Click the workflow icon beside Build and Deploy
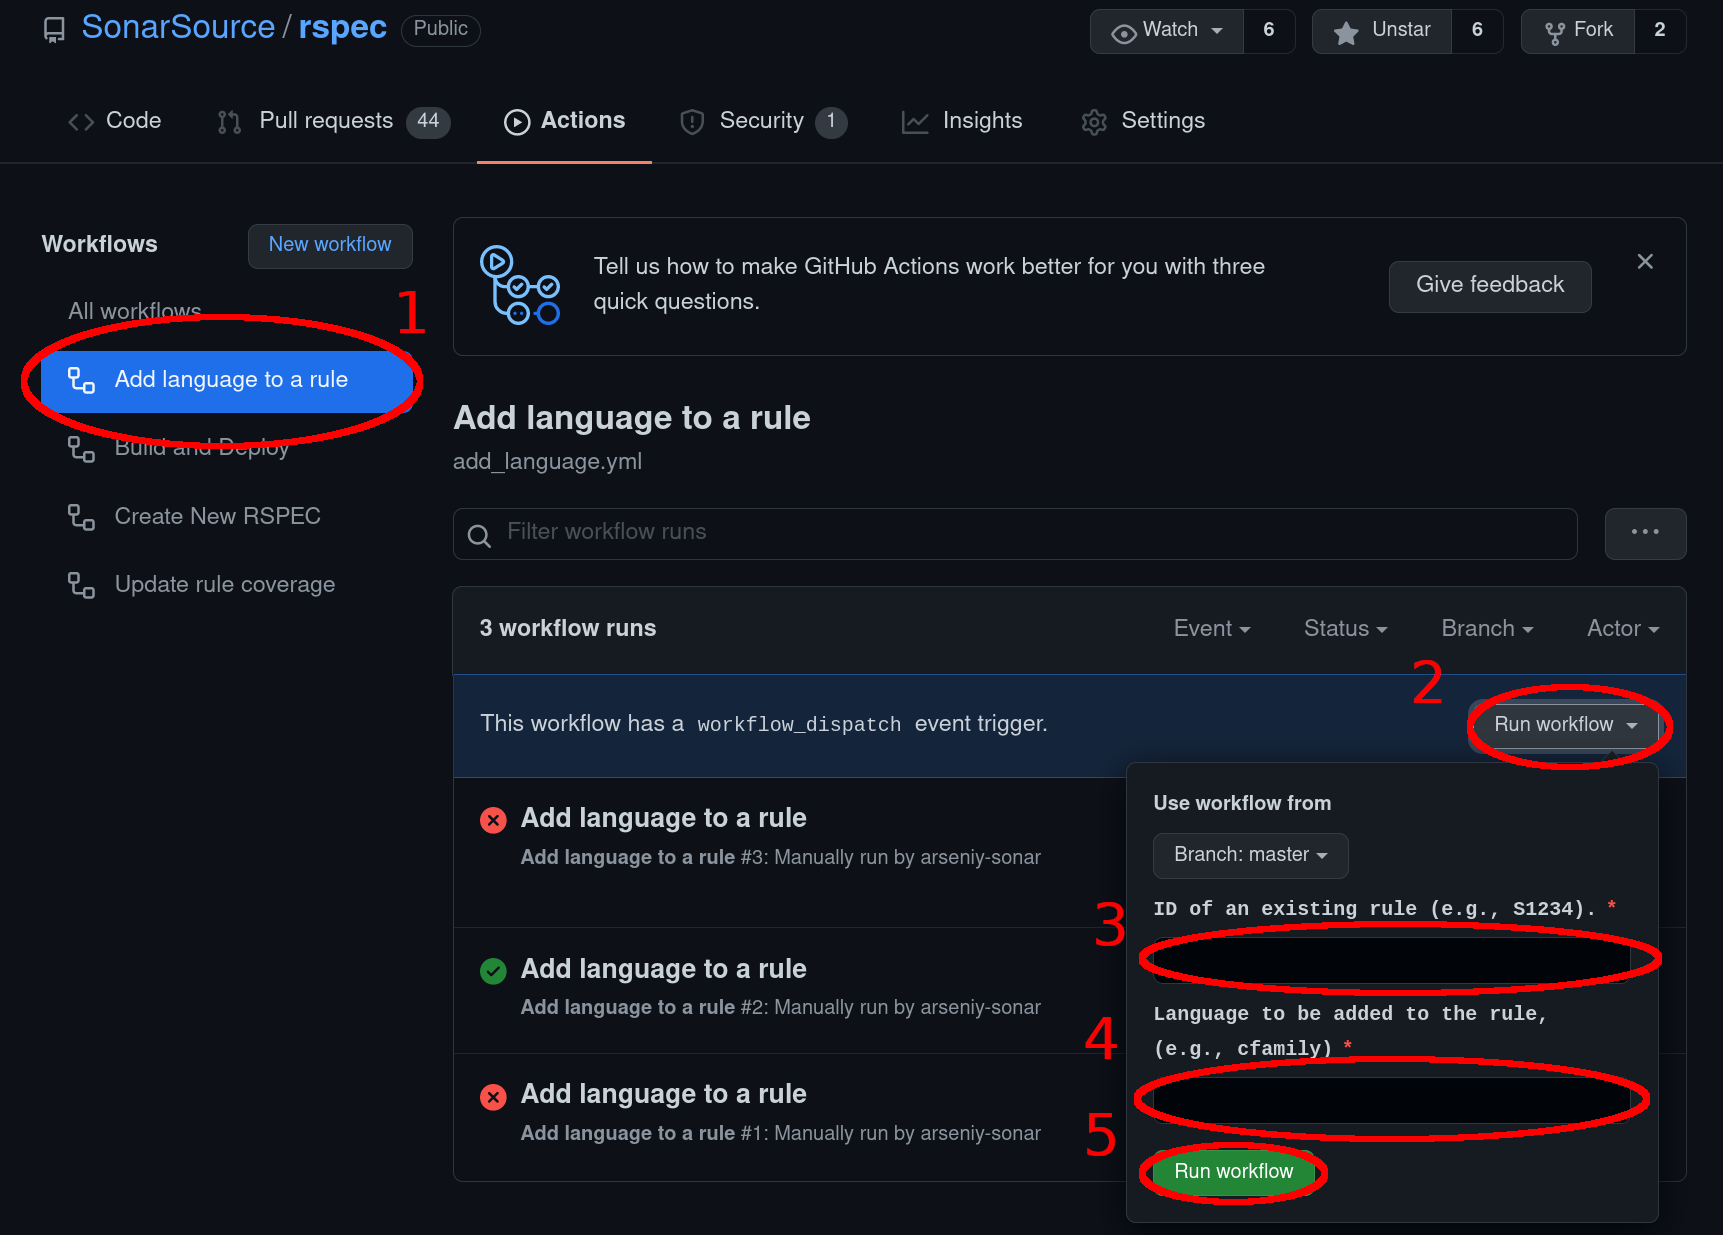 pyautogui.click(x=81, y=449)
